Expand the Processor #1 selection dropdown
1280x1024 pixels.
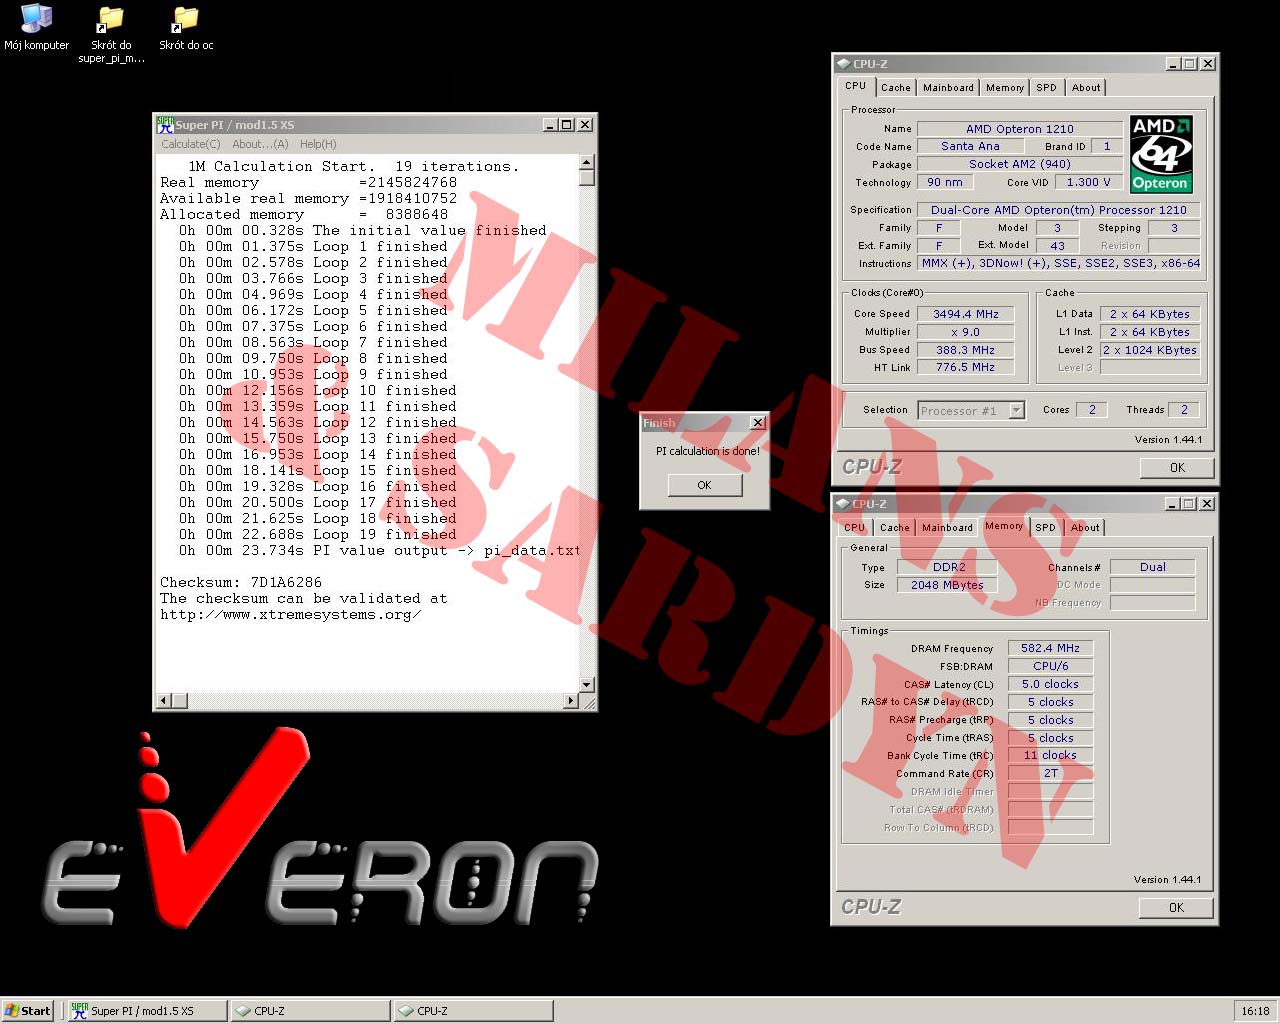tap(1017, 410)
